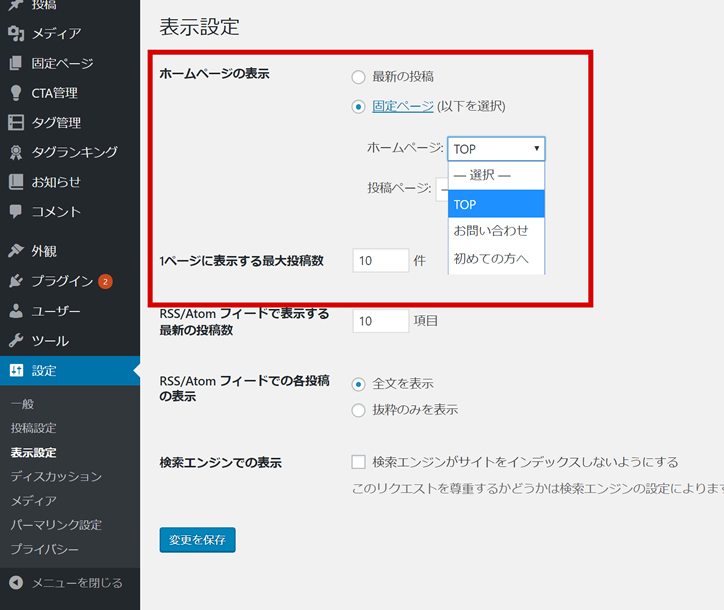Select the 最新の投稿 radio button

tap(358, 77)
